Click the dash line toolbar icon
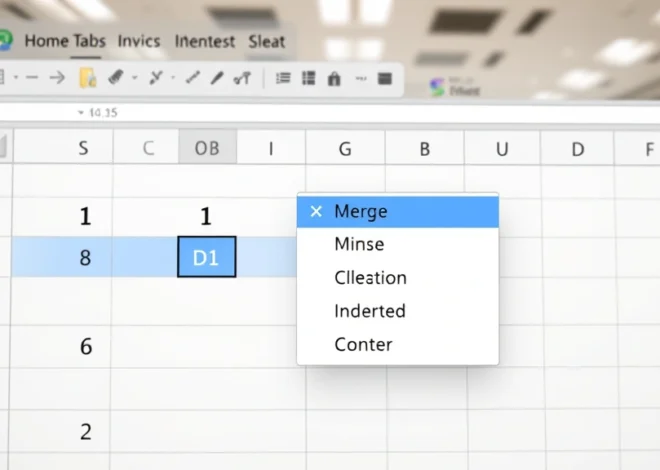Screen dimensions: 660x470 pos(32,77)
